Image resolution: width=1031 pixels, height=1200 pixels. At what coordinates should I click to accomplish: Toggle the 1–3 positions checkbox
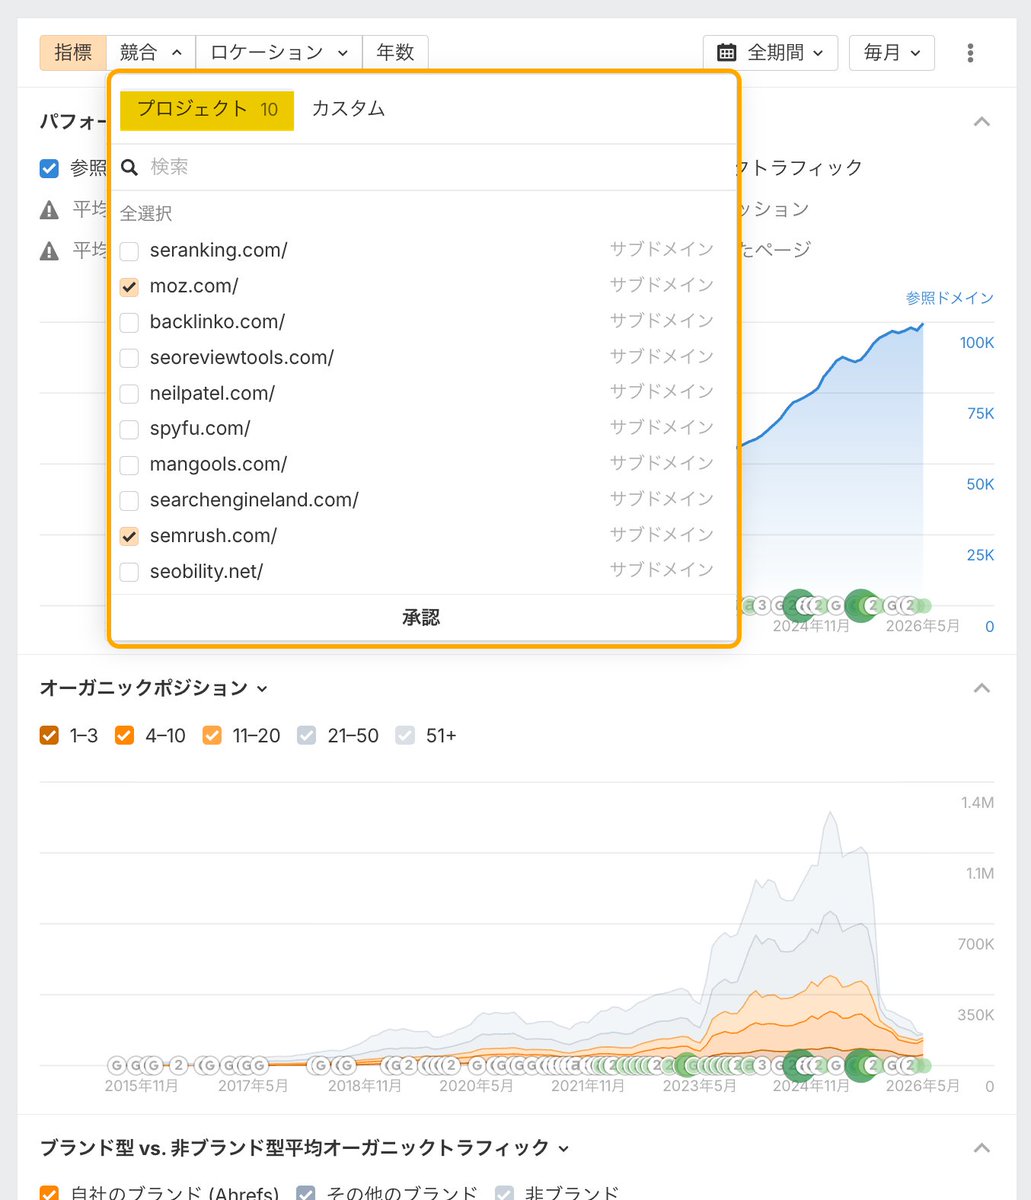tap(49, 736)
